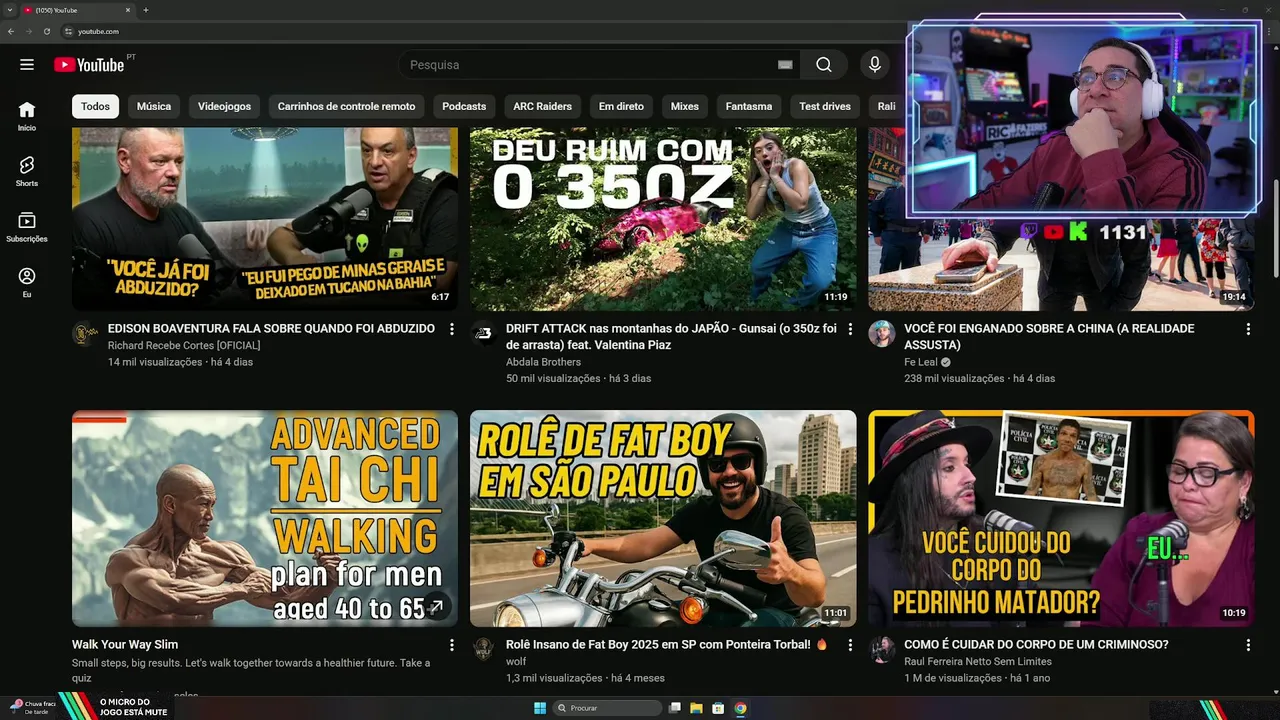Open a new browser tab with plus

(146, 10)
